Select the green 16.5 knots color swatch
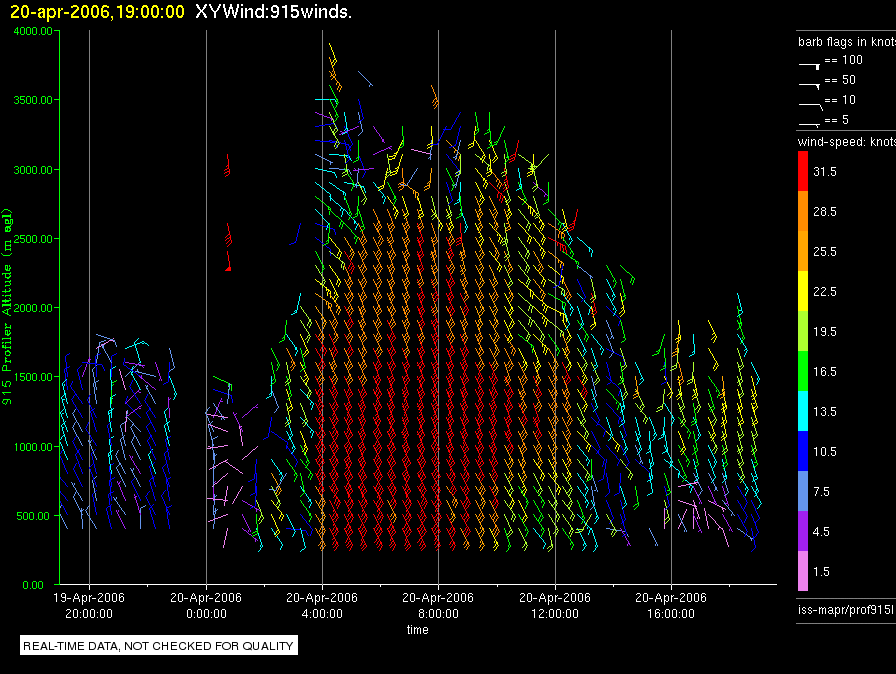Screen dimensions: 896x674 pyautogui.click(x=803, y=371)
